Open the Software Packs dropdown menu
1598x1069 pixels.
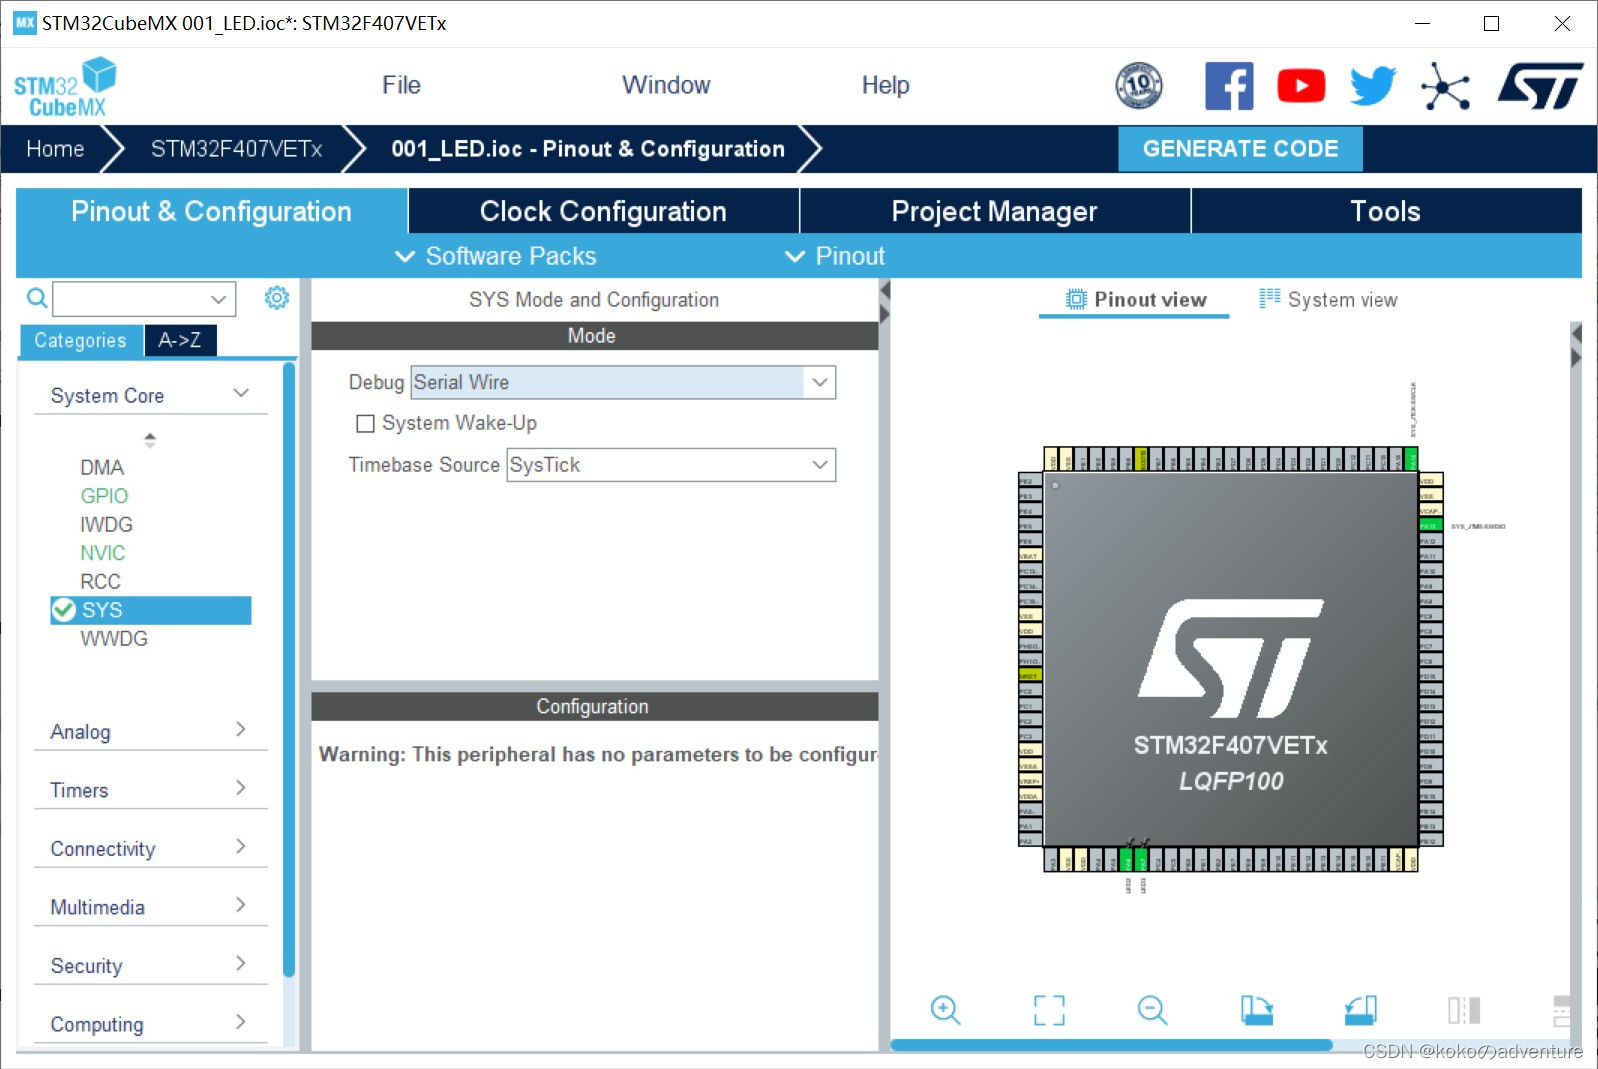pos(496,256)
